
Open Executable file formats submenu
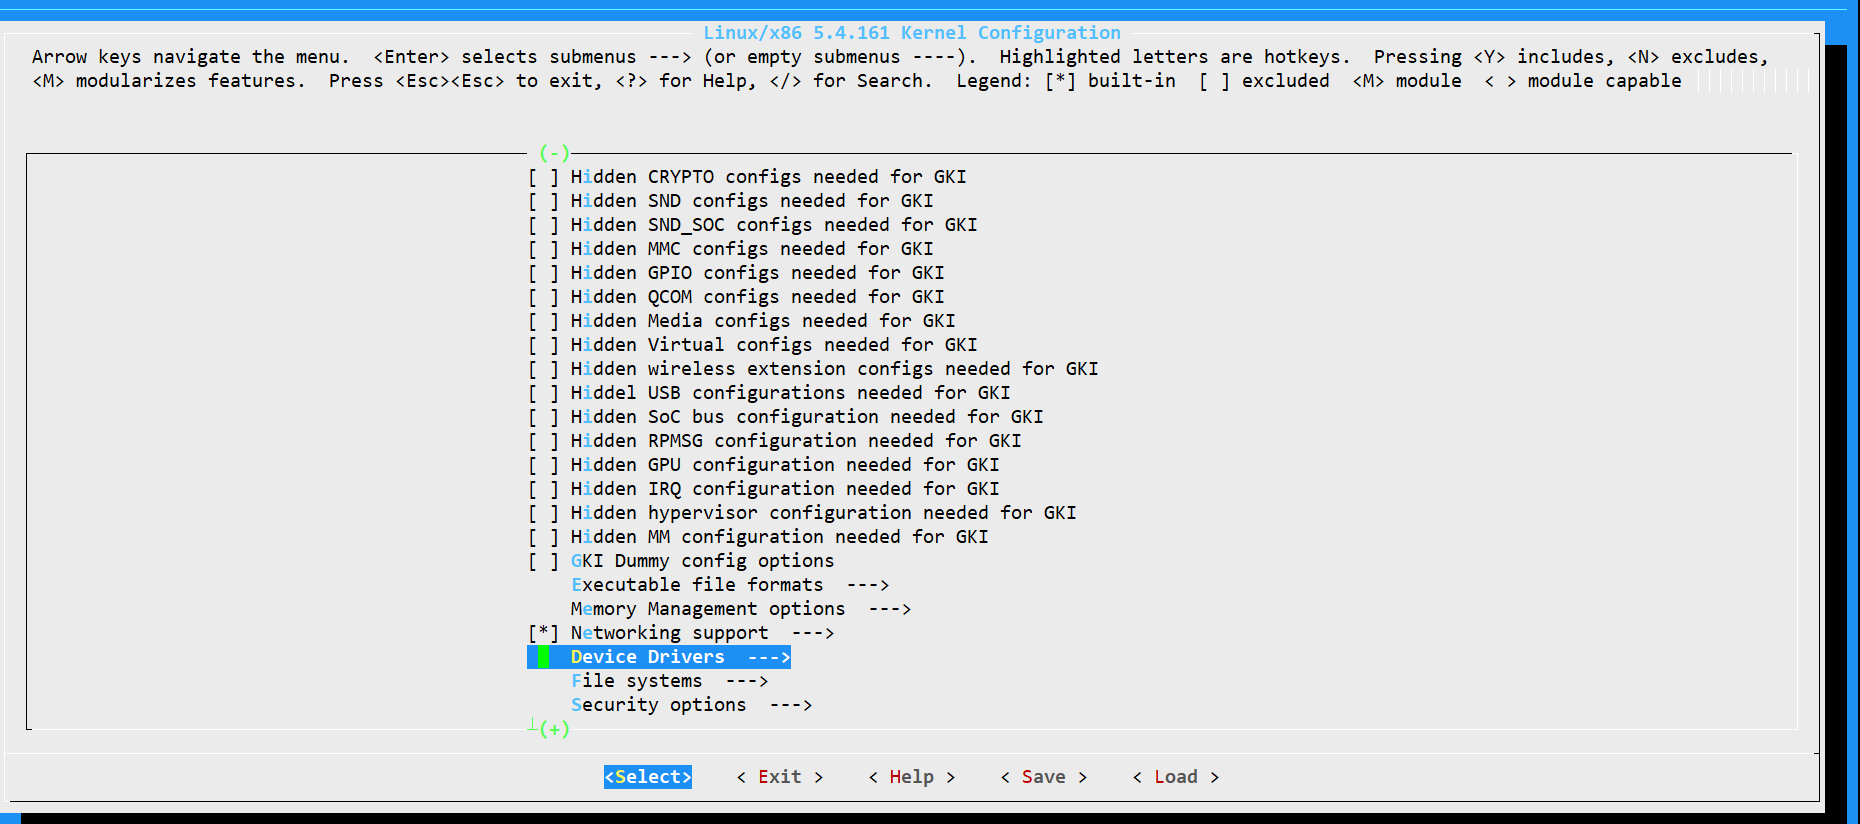click(x=730, y=585)
